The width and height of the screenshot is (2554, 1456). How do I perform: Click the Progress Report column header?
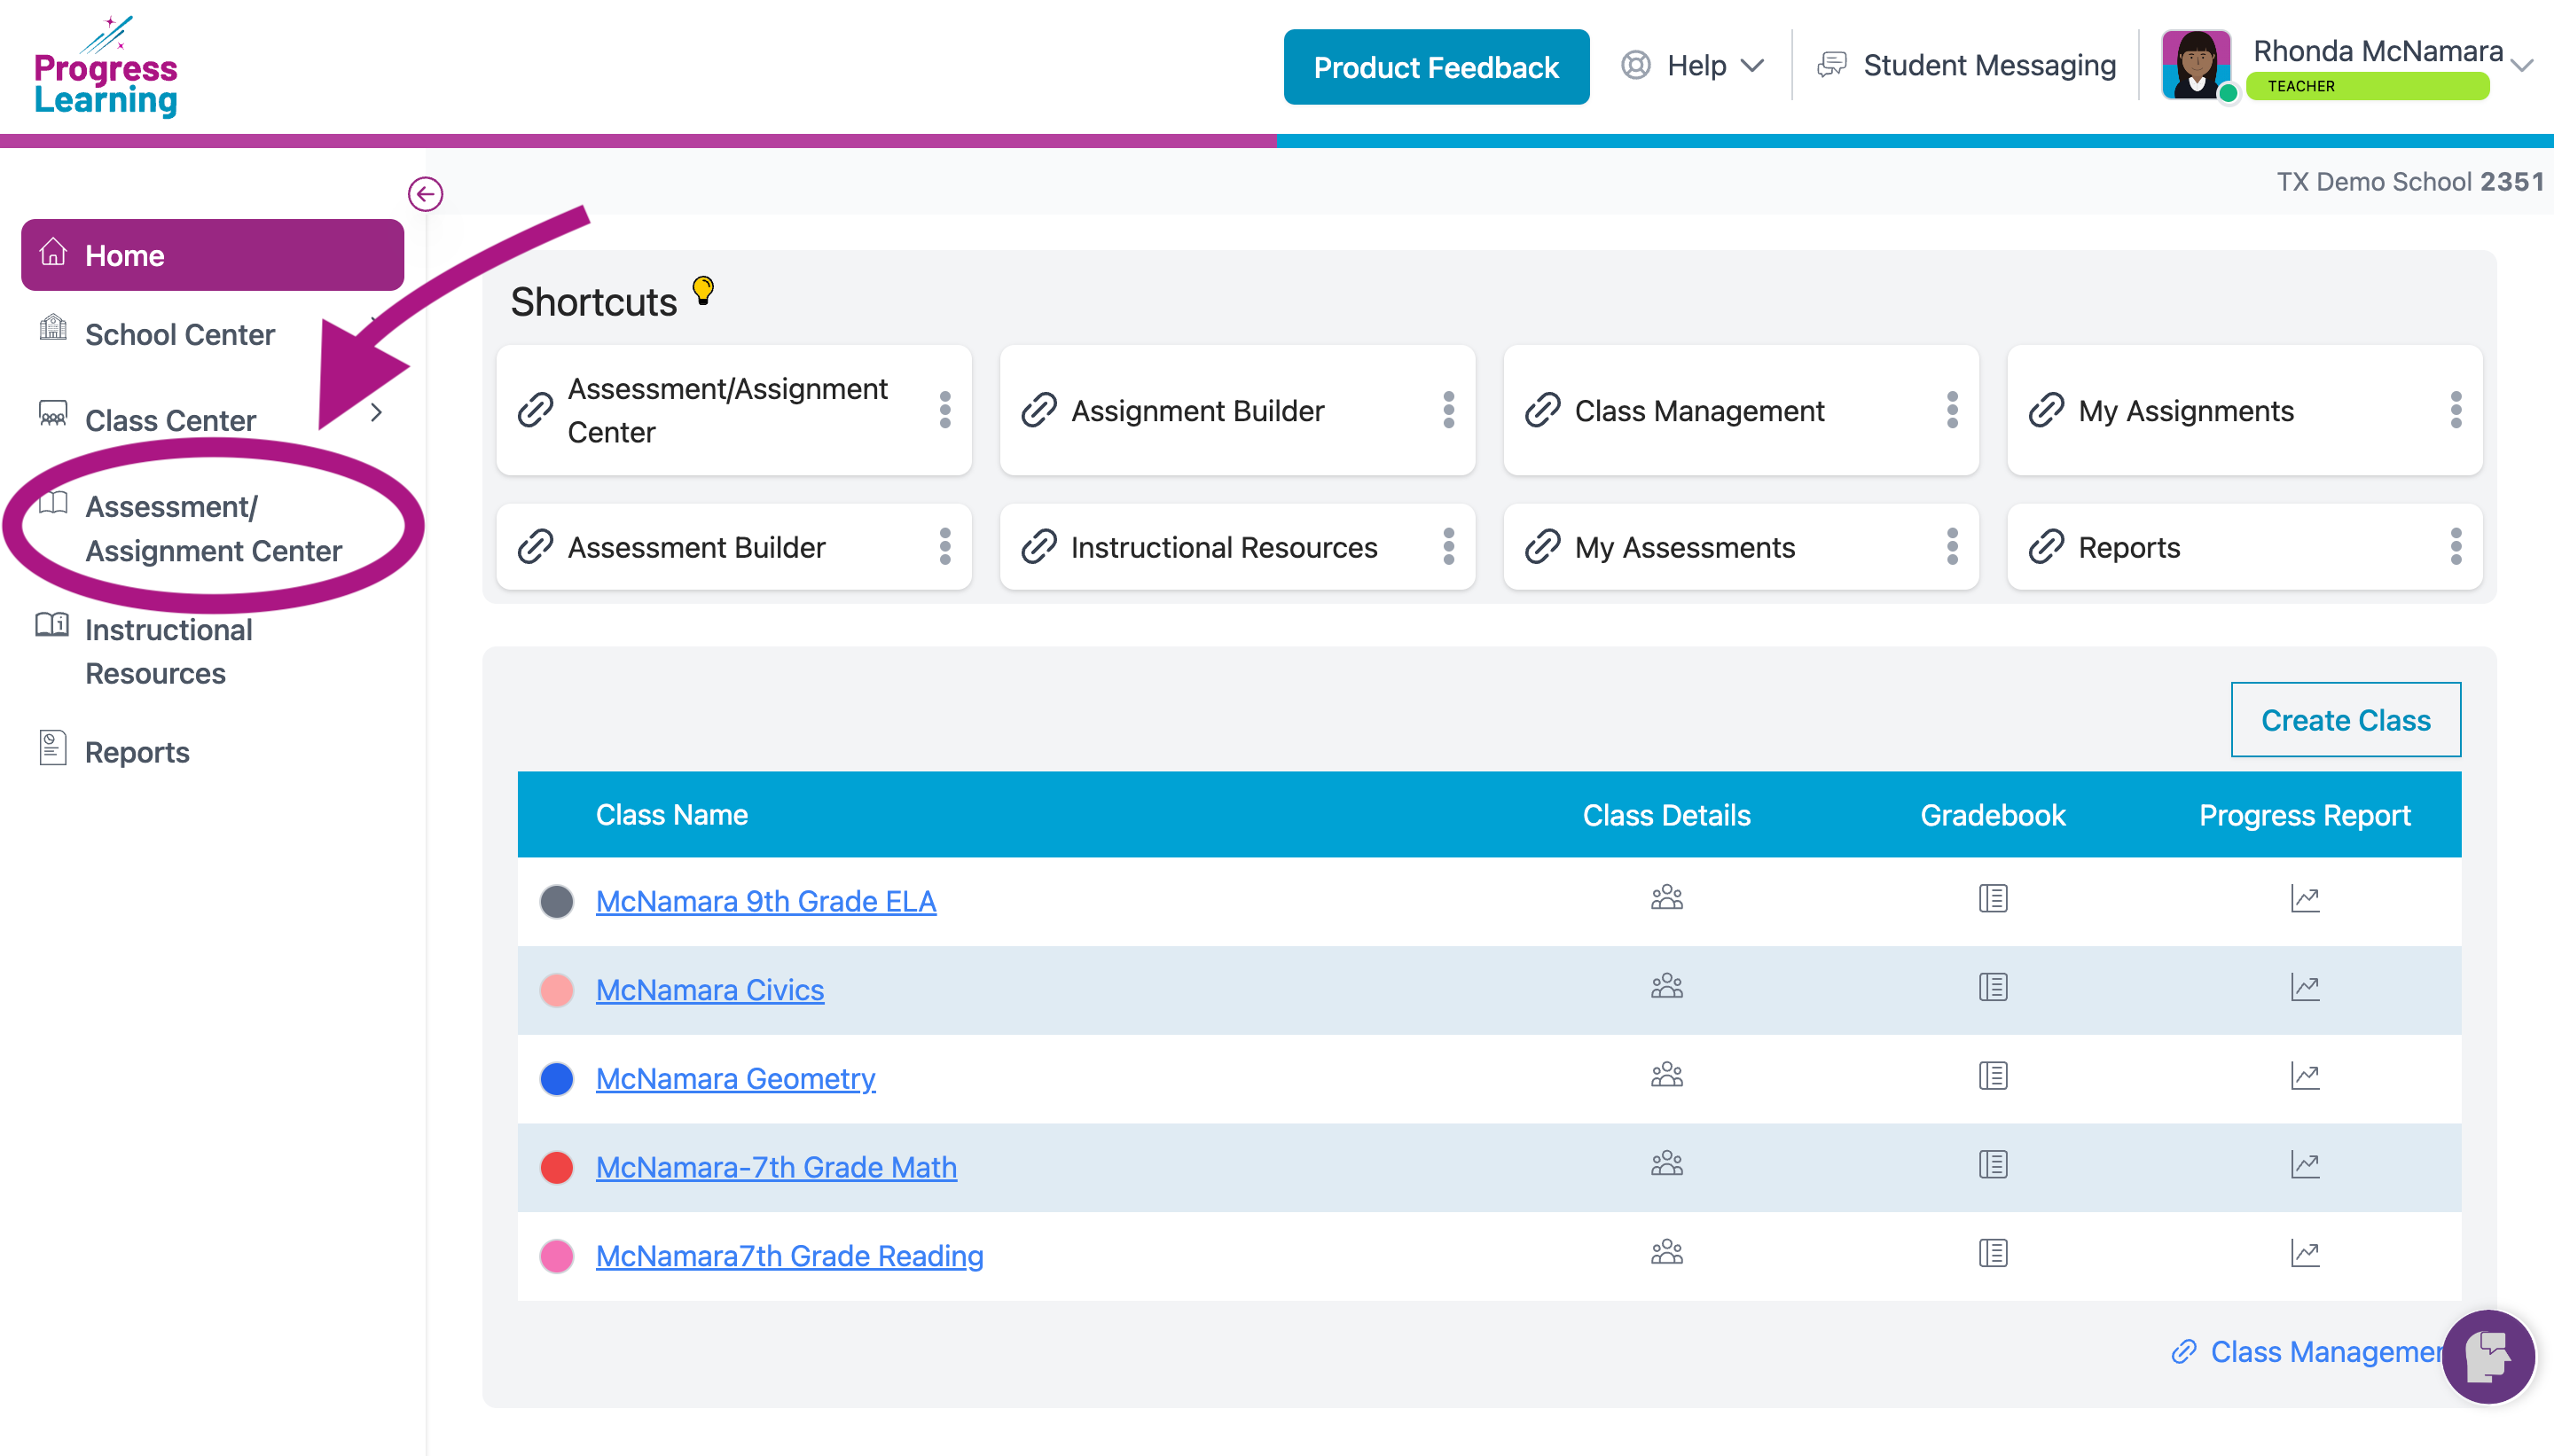tap(2304, 815)
